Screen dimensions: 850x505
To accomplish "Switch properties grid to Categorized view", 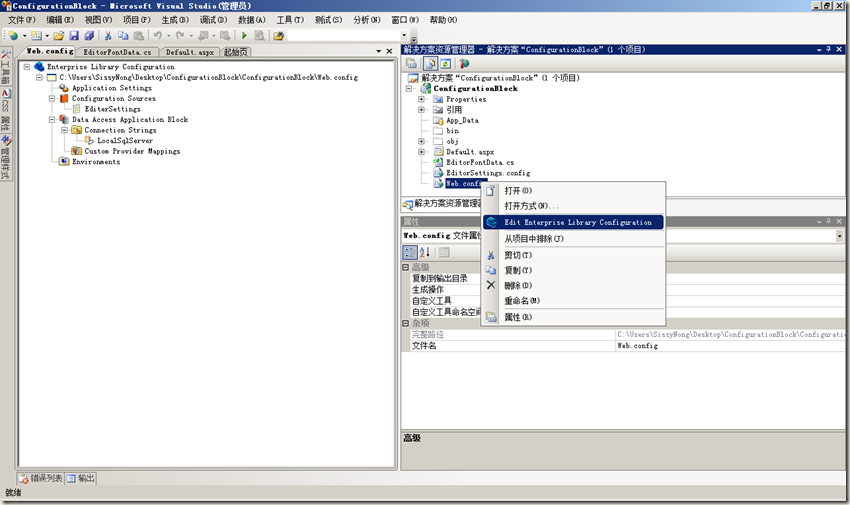I will [x=410, y=252].
